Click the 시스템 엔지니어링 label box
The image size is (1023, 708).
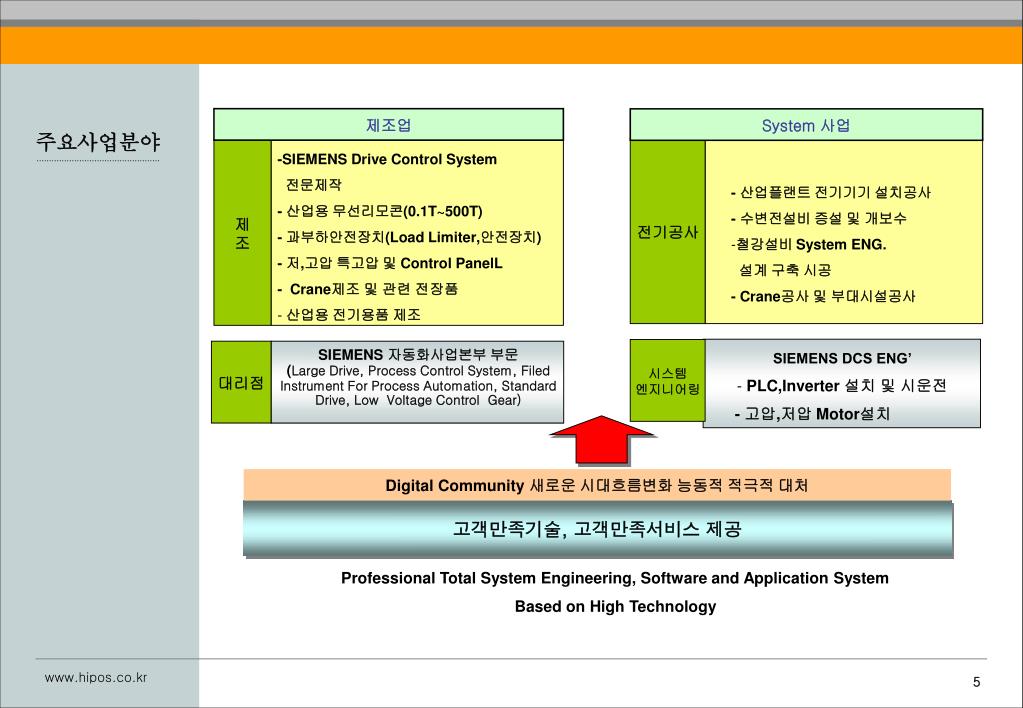[667, 381]
